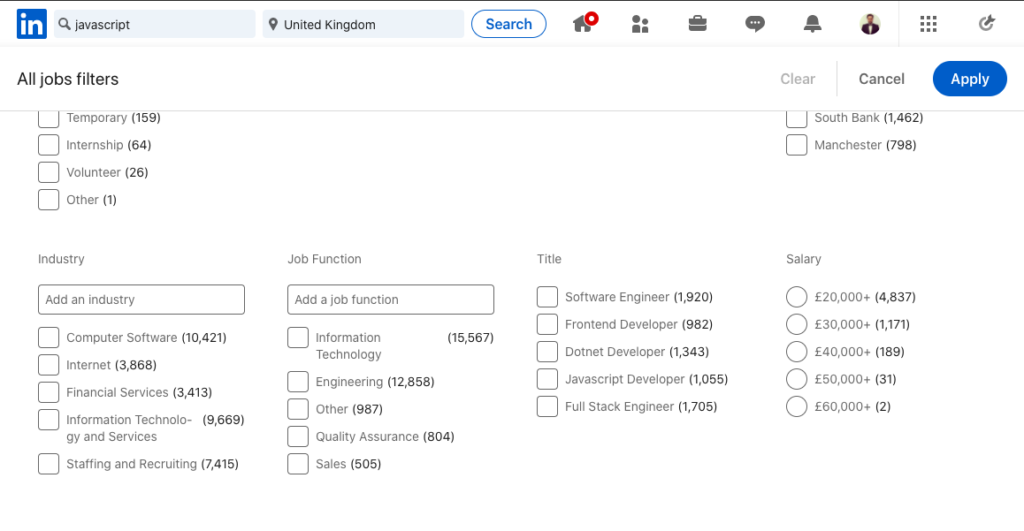Click the rightmost navigation bar icon
Image resolution: width=1024 pixels, height=531 pixels.
point(986,24)
